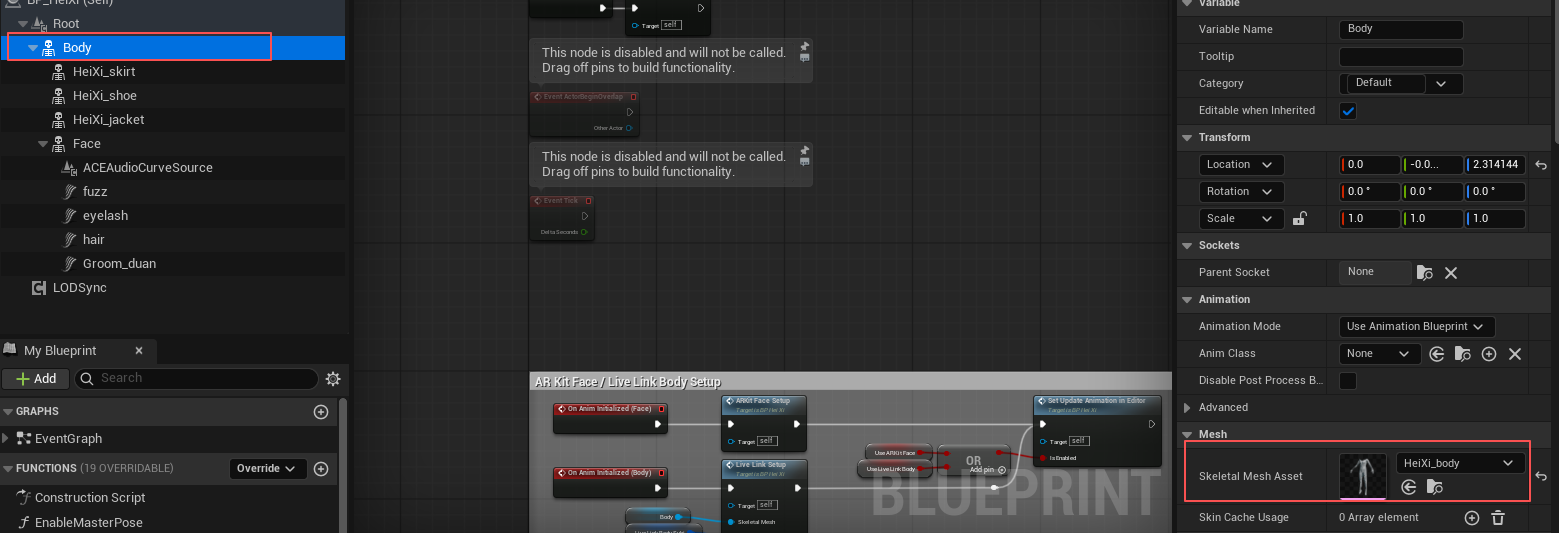The height and width of the screenshot is (533, 1559).
Task: Click the HeiXi_body mesh thumbnail
Action: pos(1363,476)
